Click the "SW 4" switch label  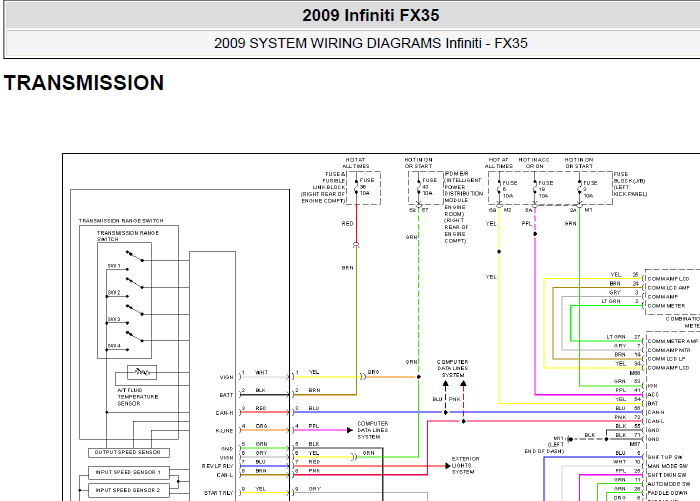click(114, 346)
